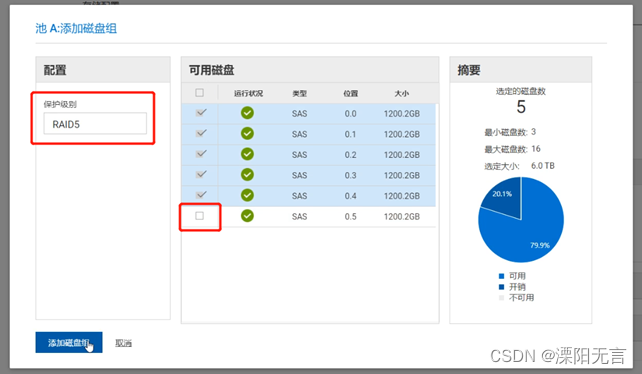642x374 pixels.
Task: Click 1200.2GB size cell of disk 0.0
Action: [x=402, y=113]
